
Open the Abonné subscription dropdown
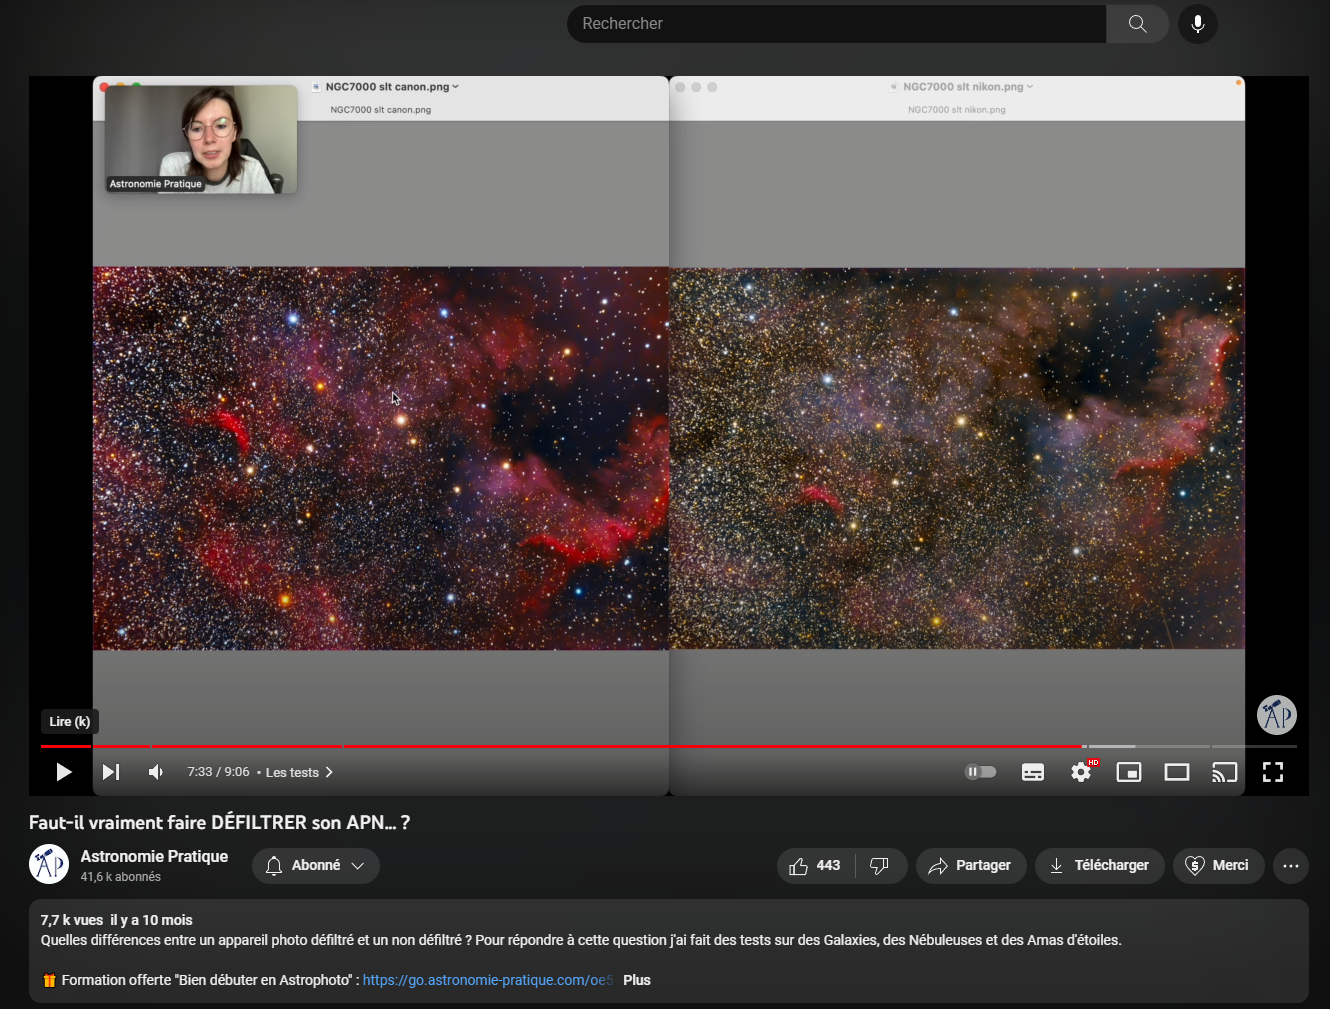click(x=315, y=866)
